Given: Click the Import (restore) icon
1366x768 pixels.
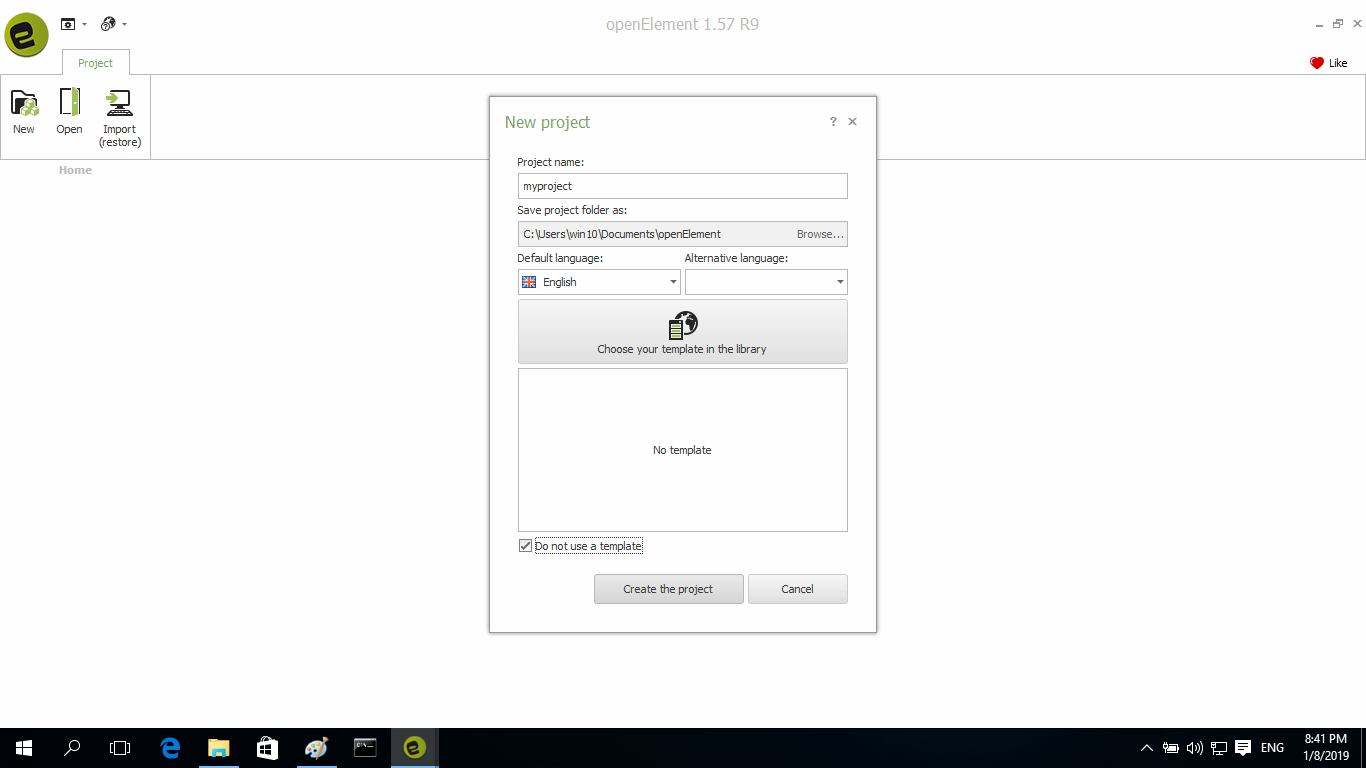Looking at the screenshot, I should click(x=120, y=103).
